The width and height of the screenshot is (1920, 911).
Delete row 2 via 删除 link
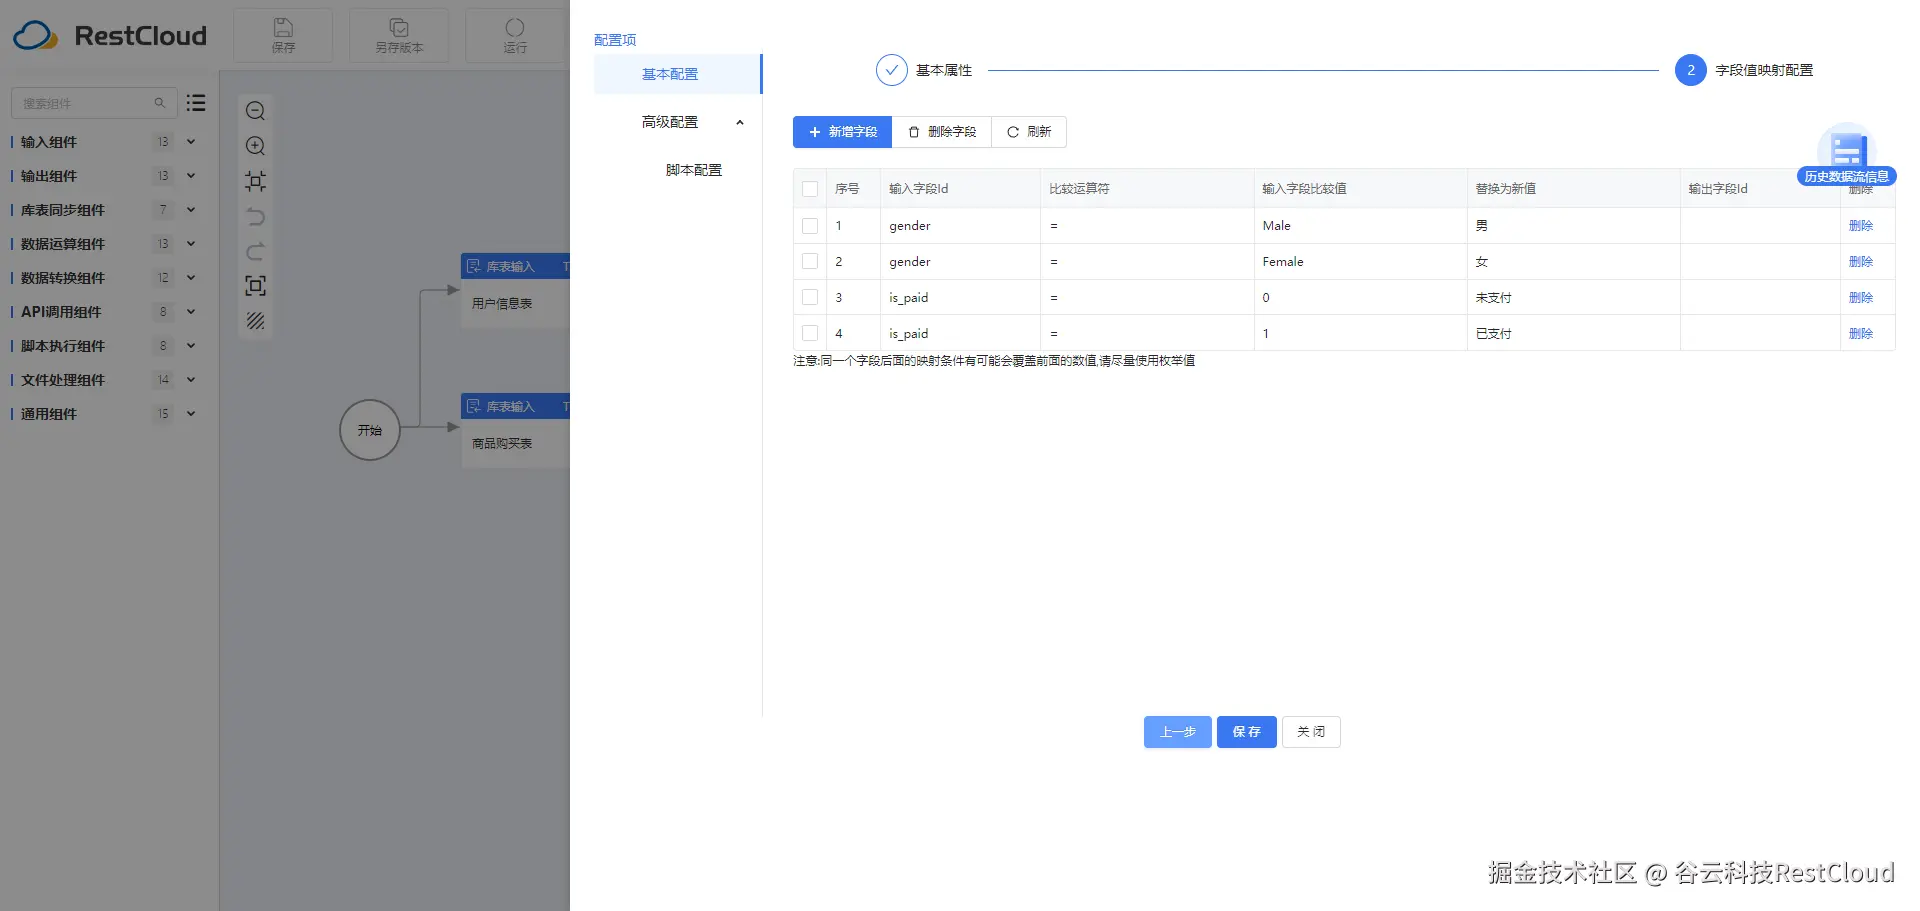click(1861, 262)
